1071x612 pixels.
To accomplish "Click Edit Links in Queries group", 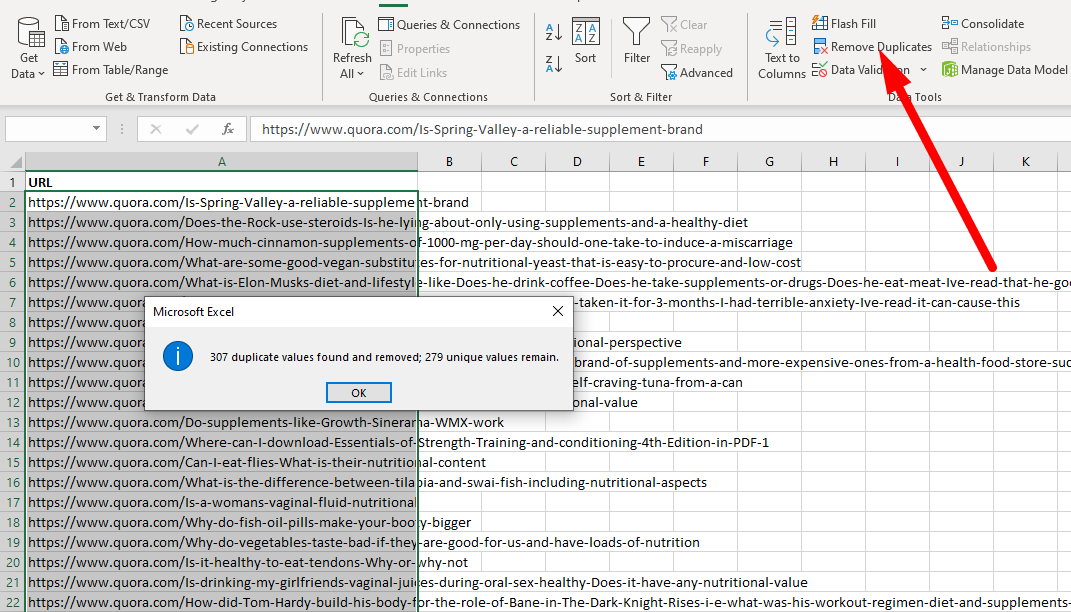I will 413,72.
